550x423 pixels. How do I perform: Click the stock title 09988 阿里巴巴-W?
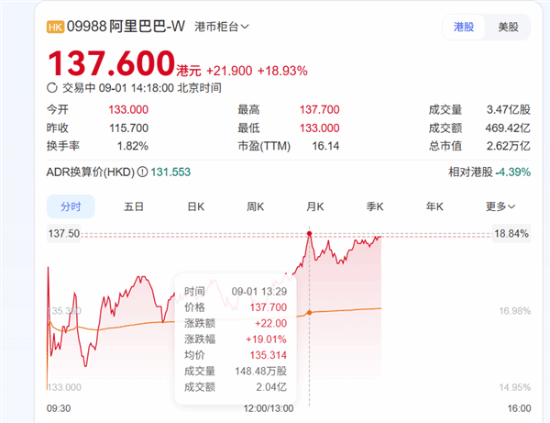click(126, 27)
